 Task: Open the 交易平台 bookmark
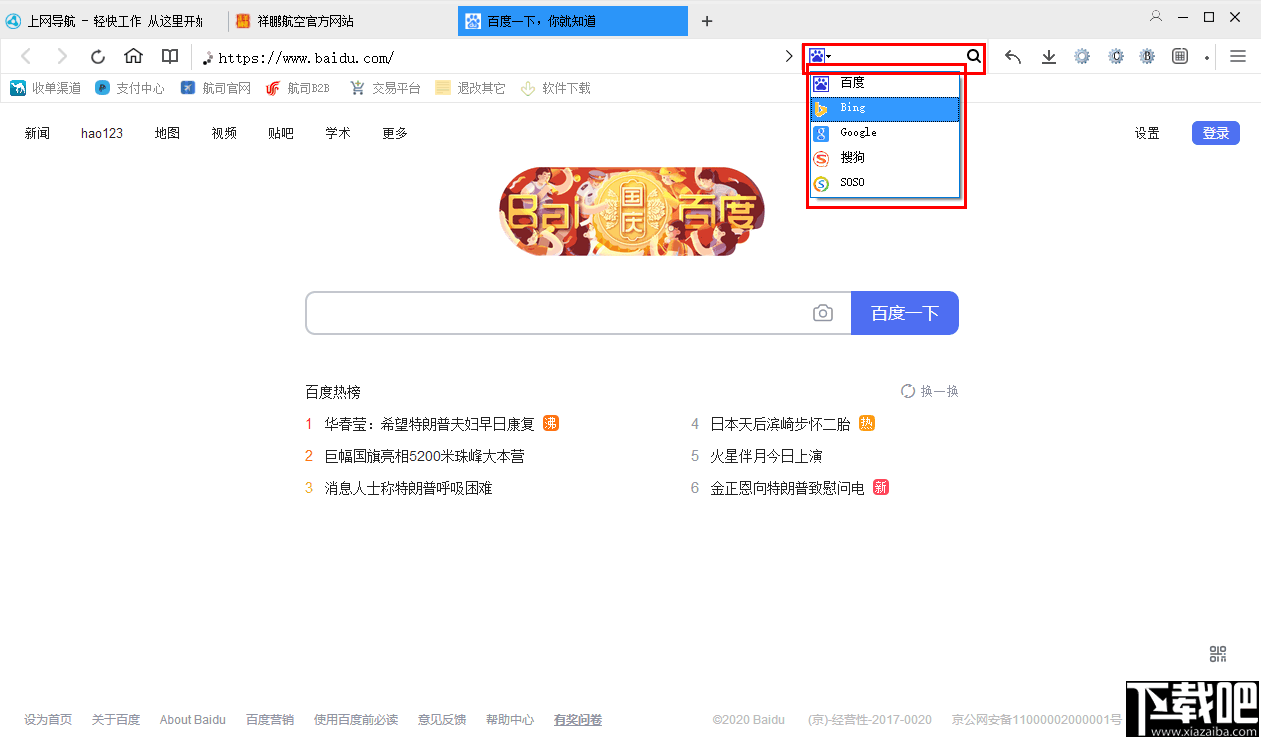pos(385,88)
